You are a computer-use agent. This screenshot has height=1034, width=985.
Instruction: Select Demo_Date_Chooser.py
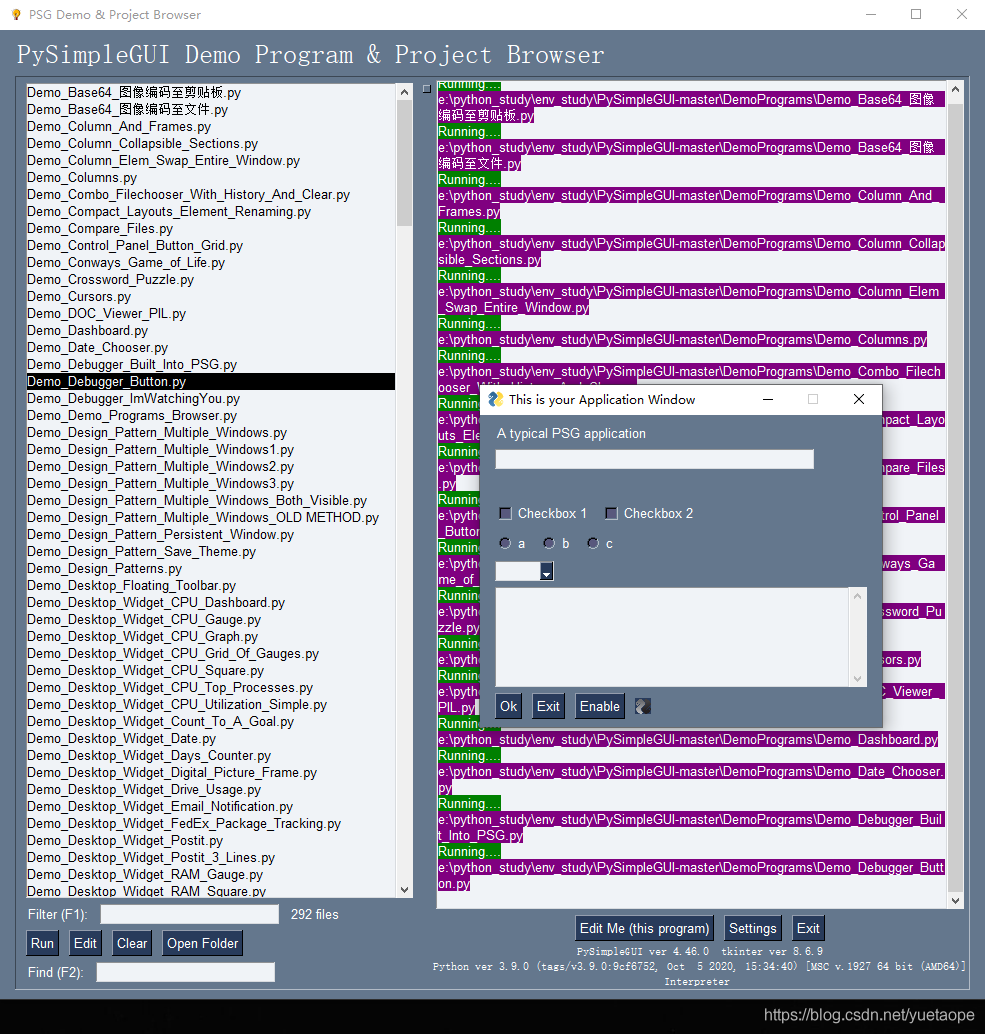click(x=211, y=348)
